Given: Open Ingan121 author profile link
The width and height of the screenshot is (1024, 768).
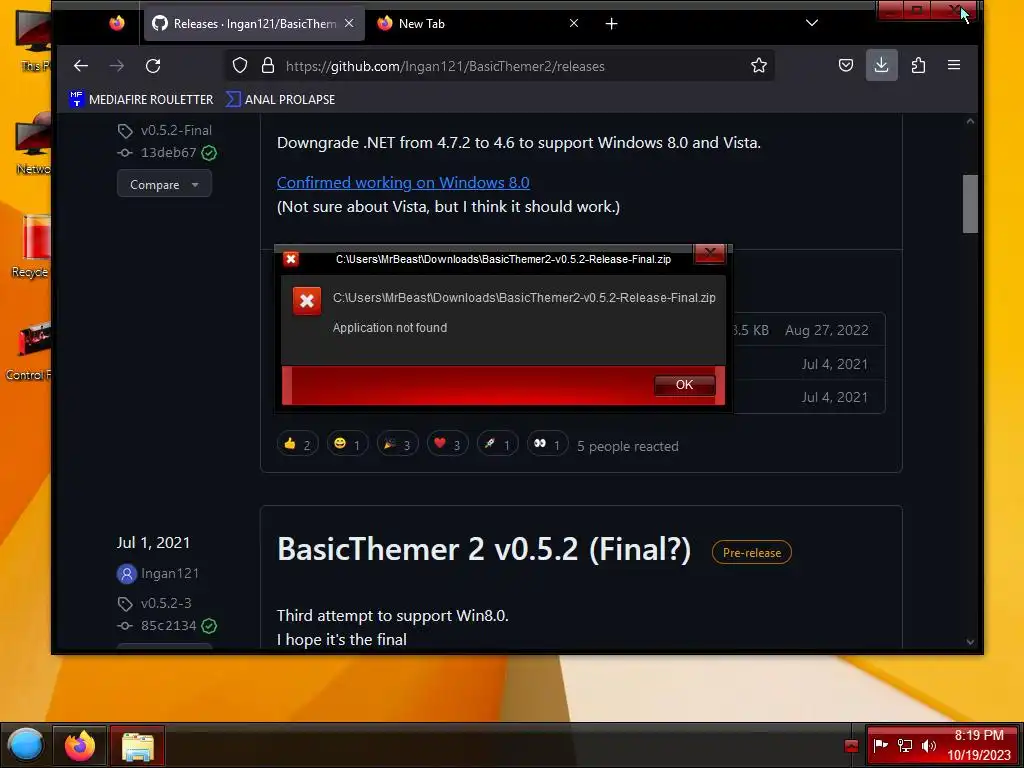Looking at the screenshot, I should click(x=170, y=573).
